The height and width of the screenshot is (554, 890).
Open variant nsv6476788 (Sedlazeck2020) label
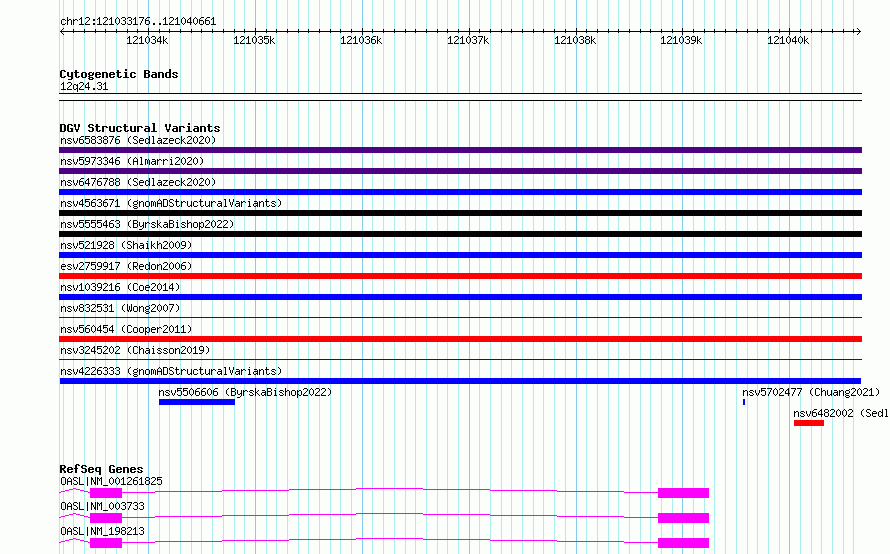(138, 182)
